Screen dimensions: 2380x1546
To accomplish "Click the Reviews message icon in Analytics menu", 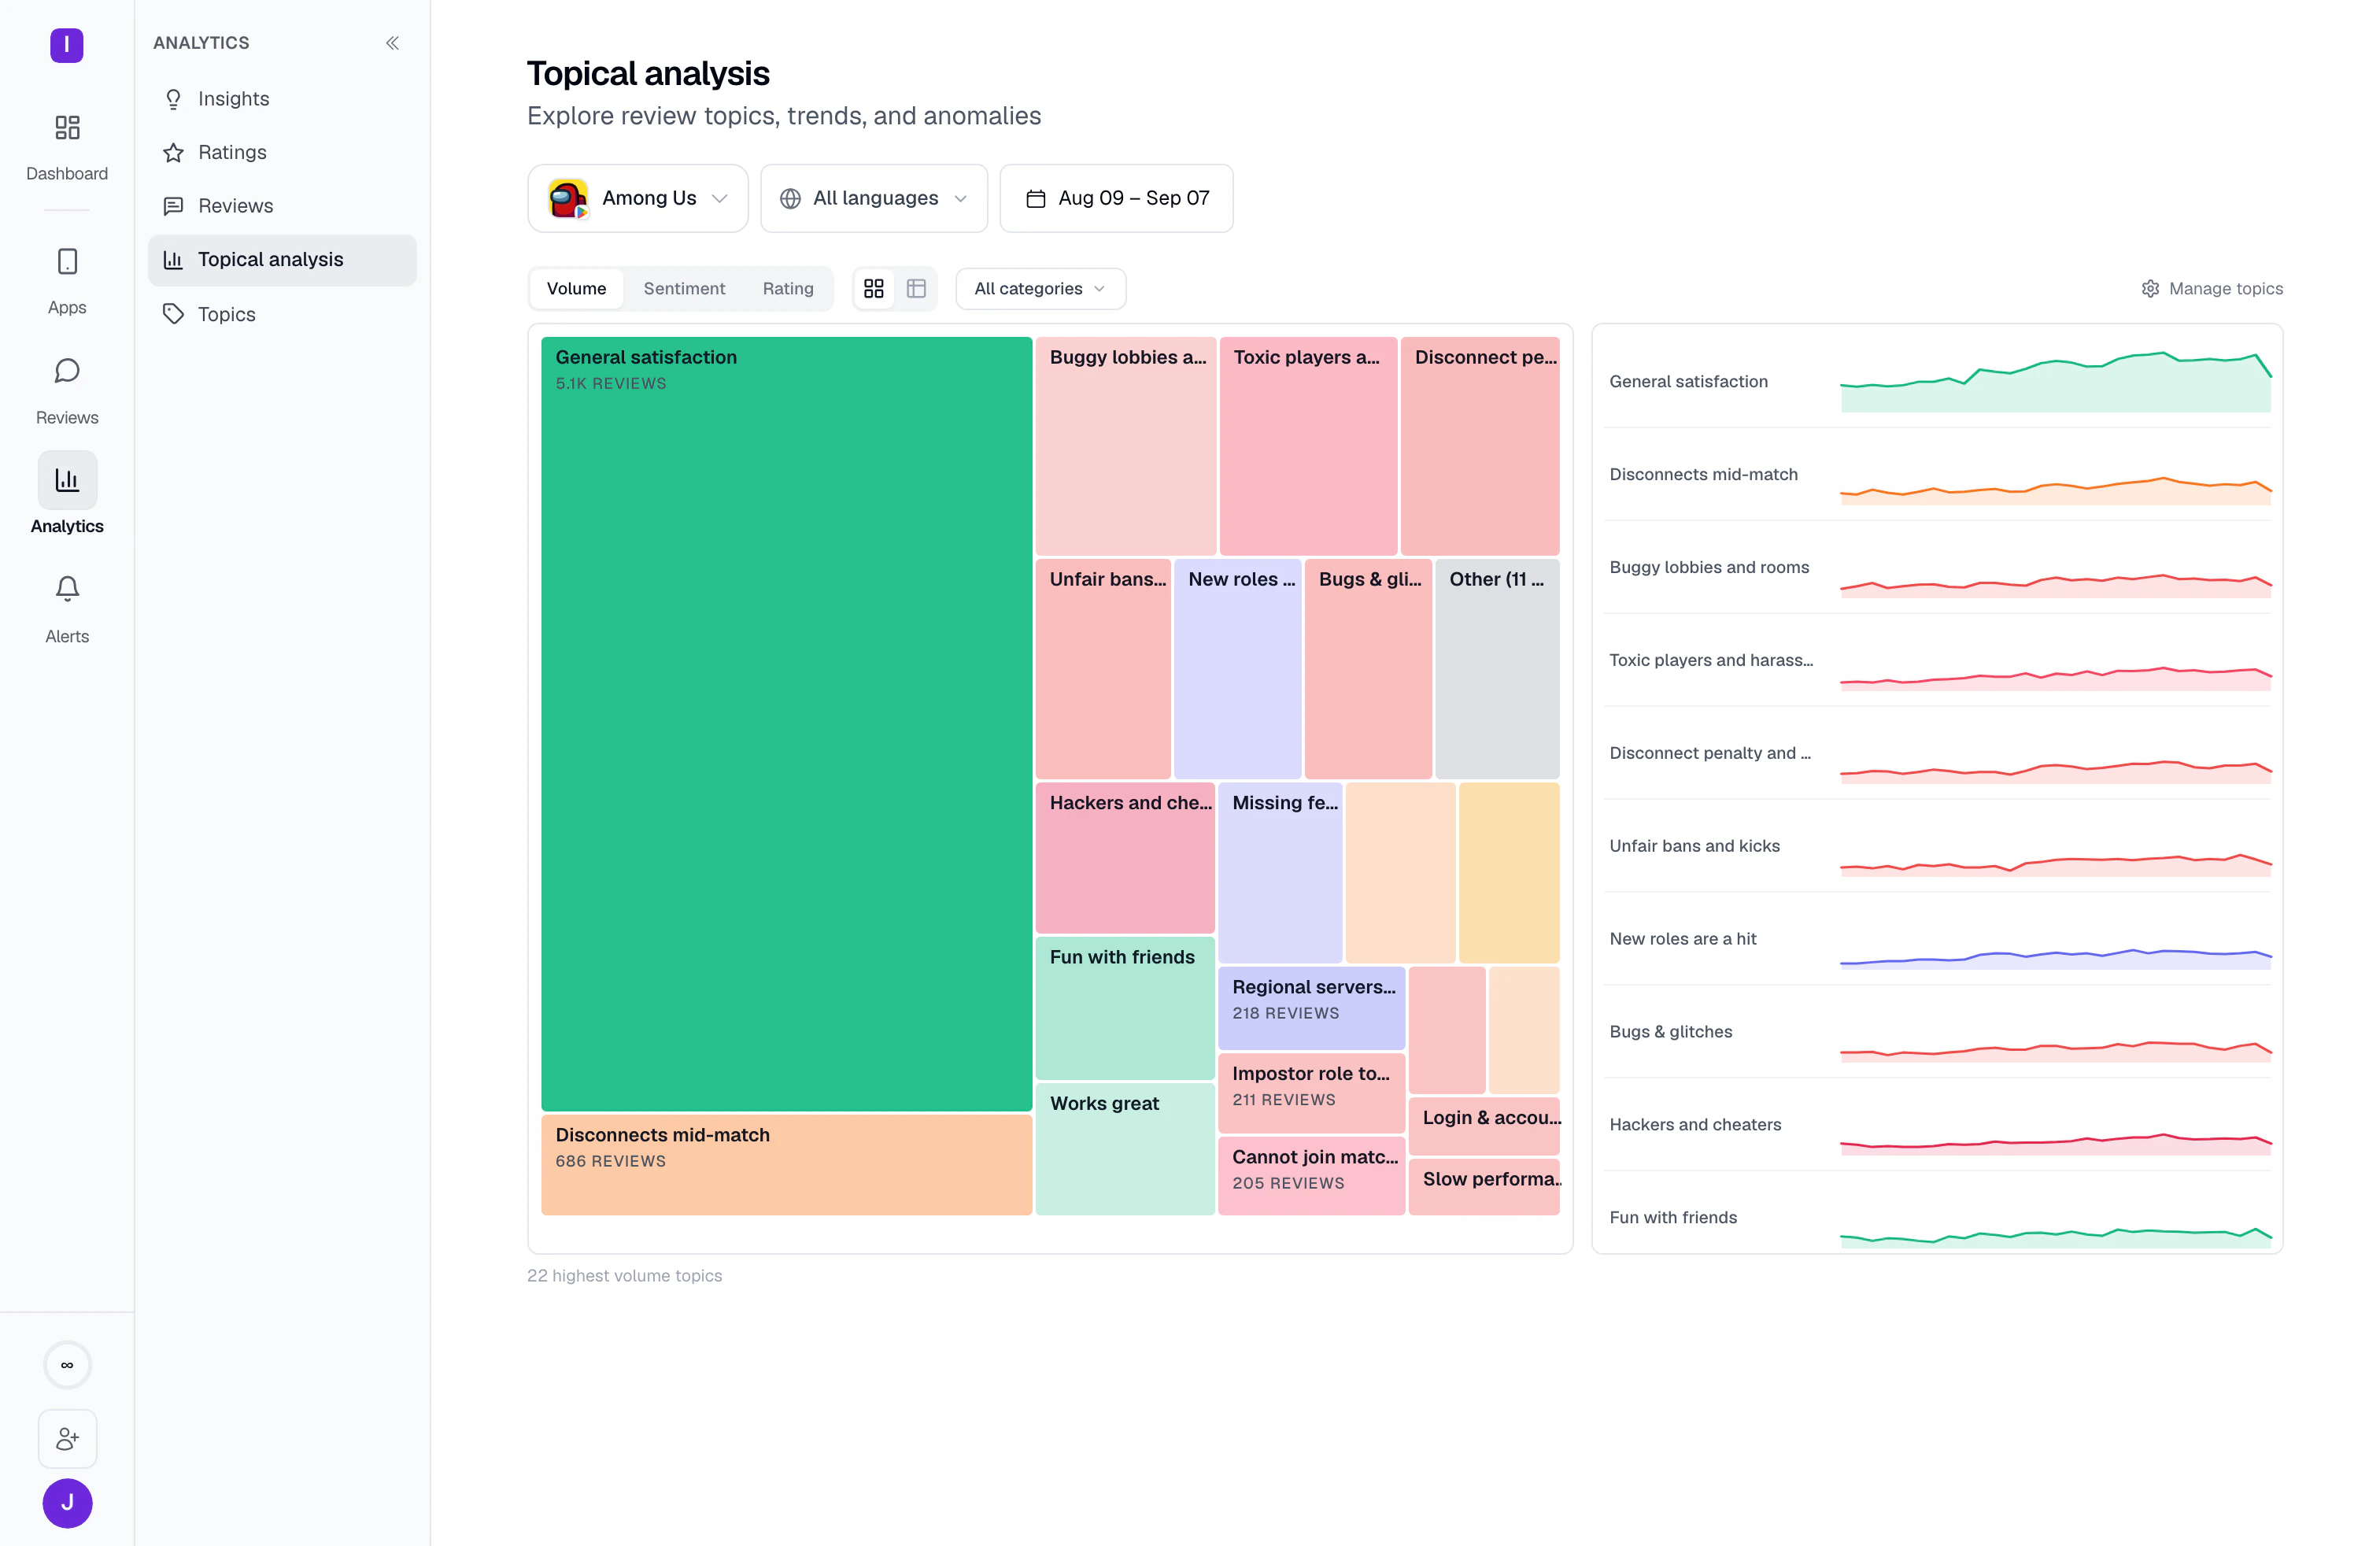I will (x=173, y=206).
